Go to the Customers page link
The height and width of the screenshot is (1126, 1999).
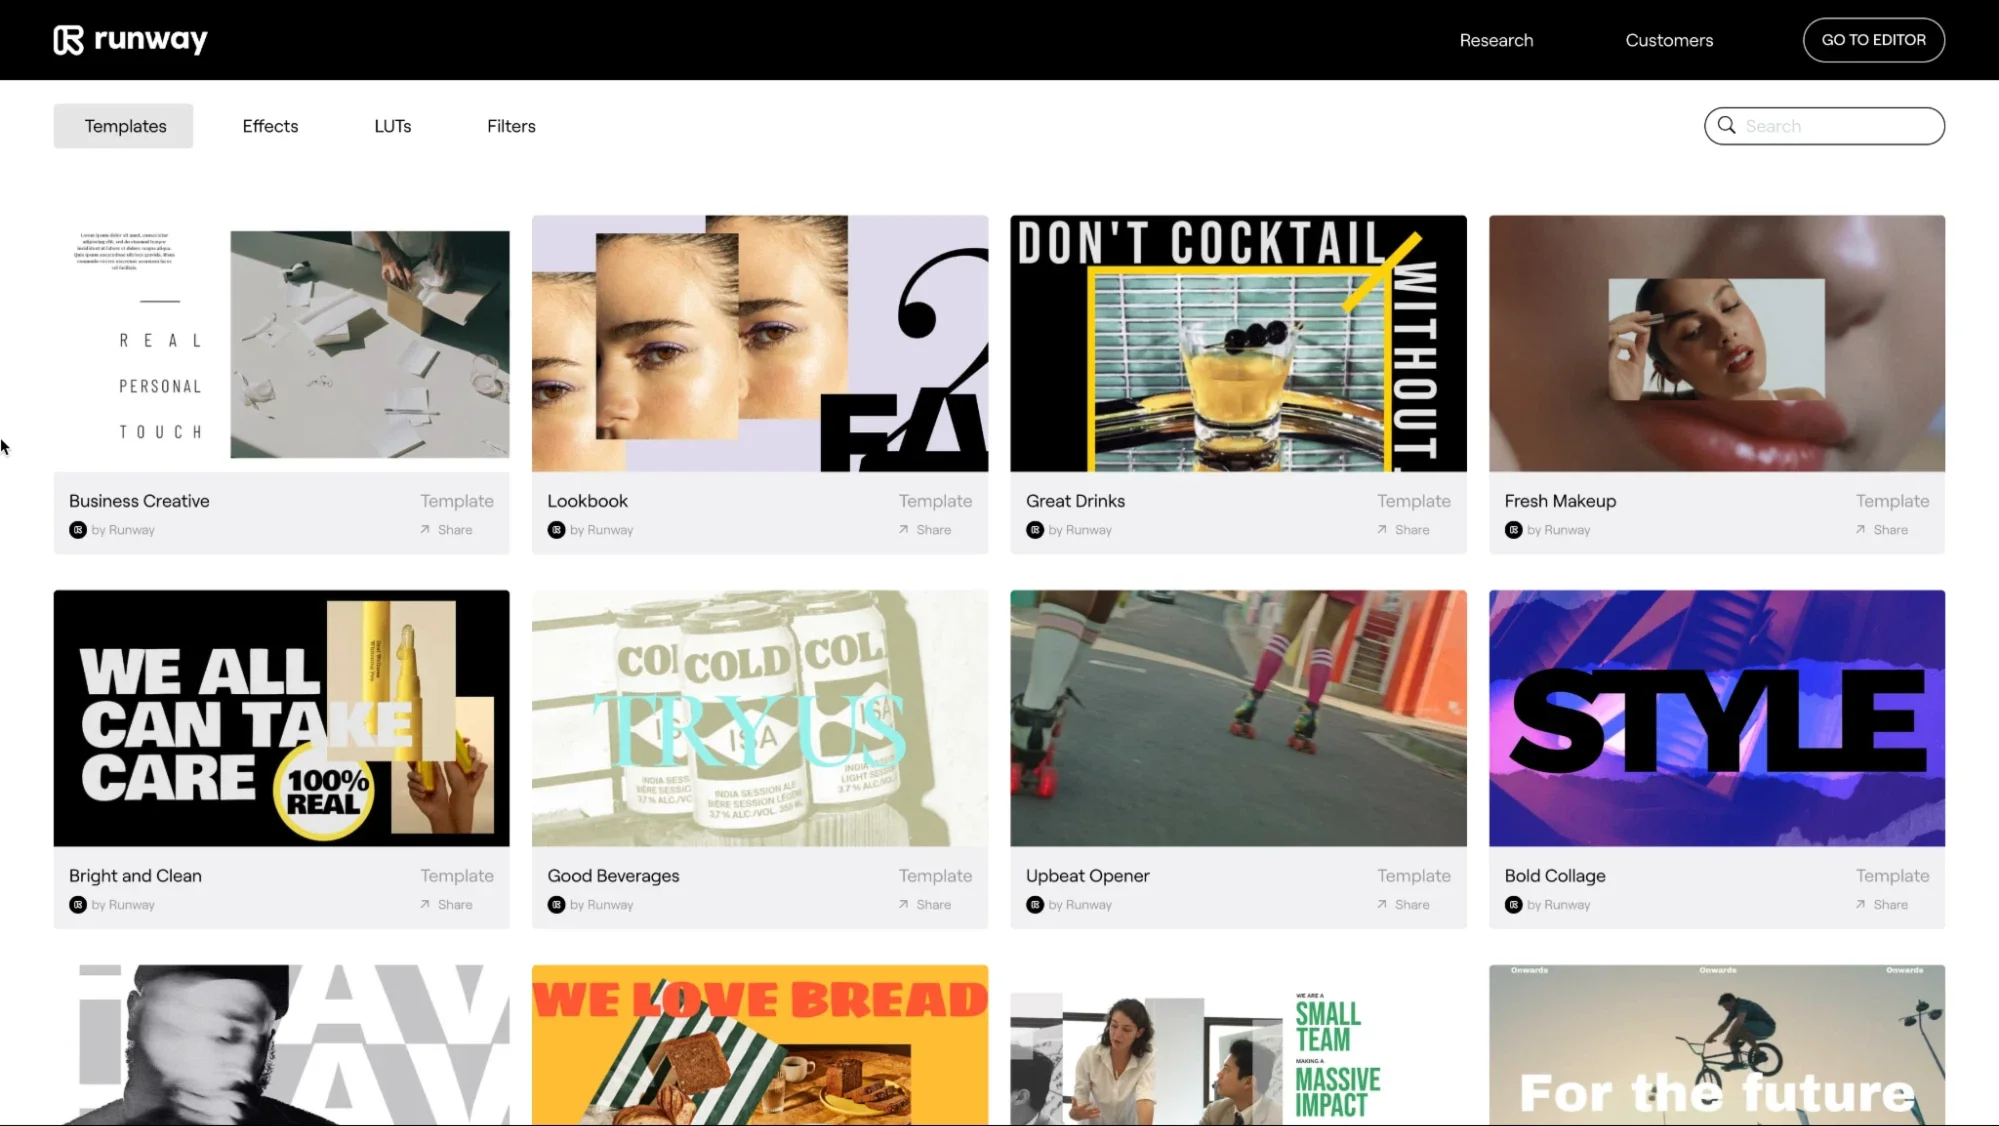(x=1668, y=40)
